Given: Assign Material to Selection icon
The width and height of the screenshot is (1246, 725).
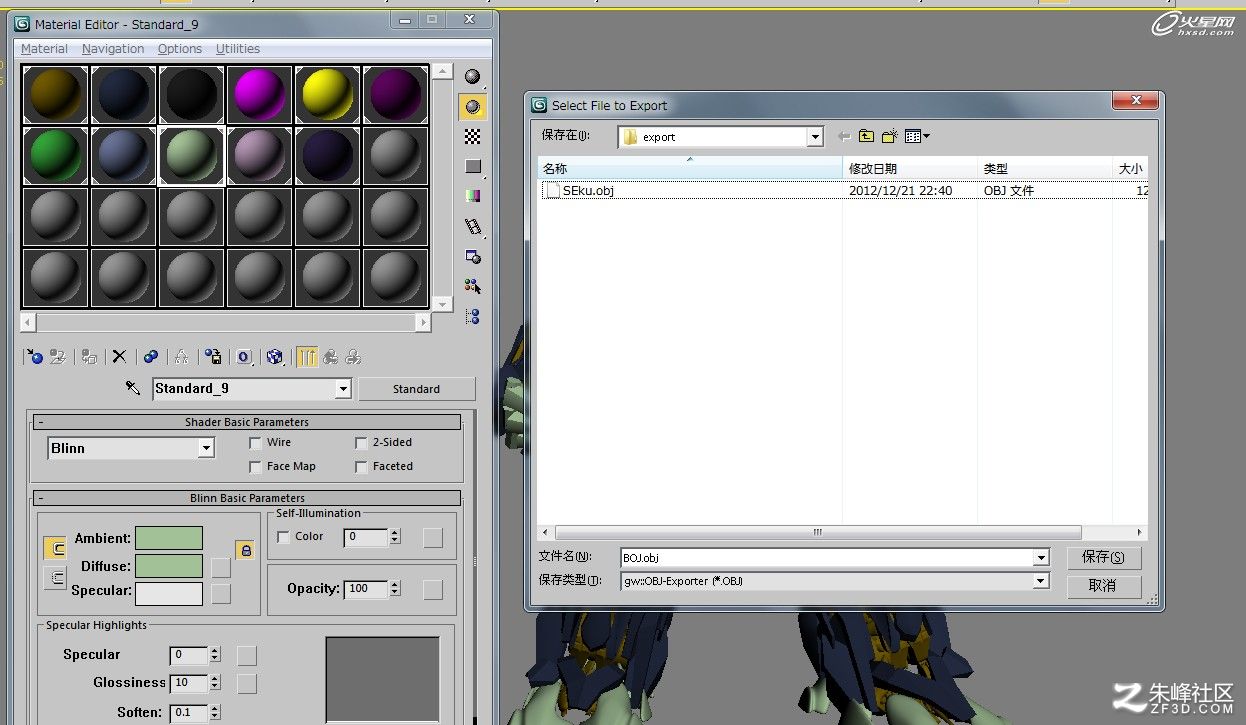Looking at the screenshot, I should click(89, 356).
